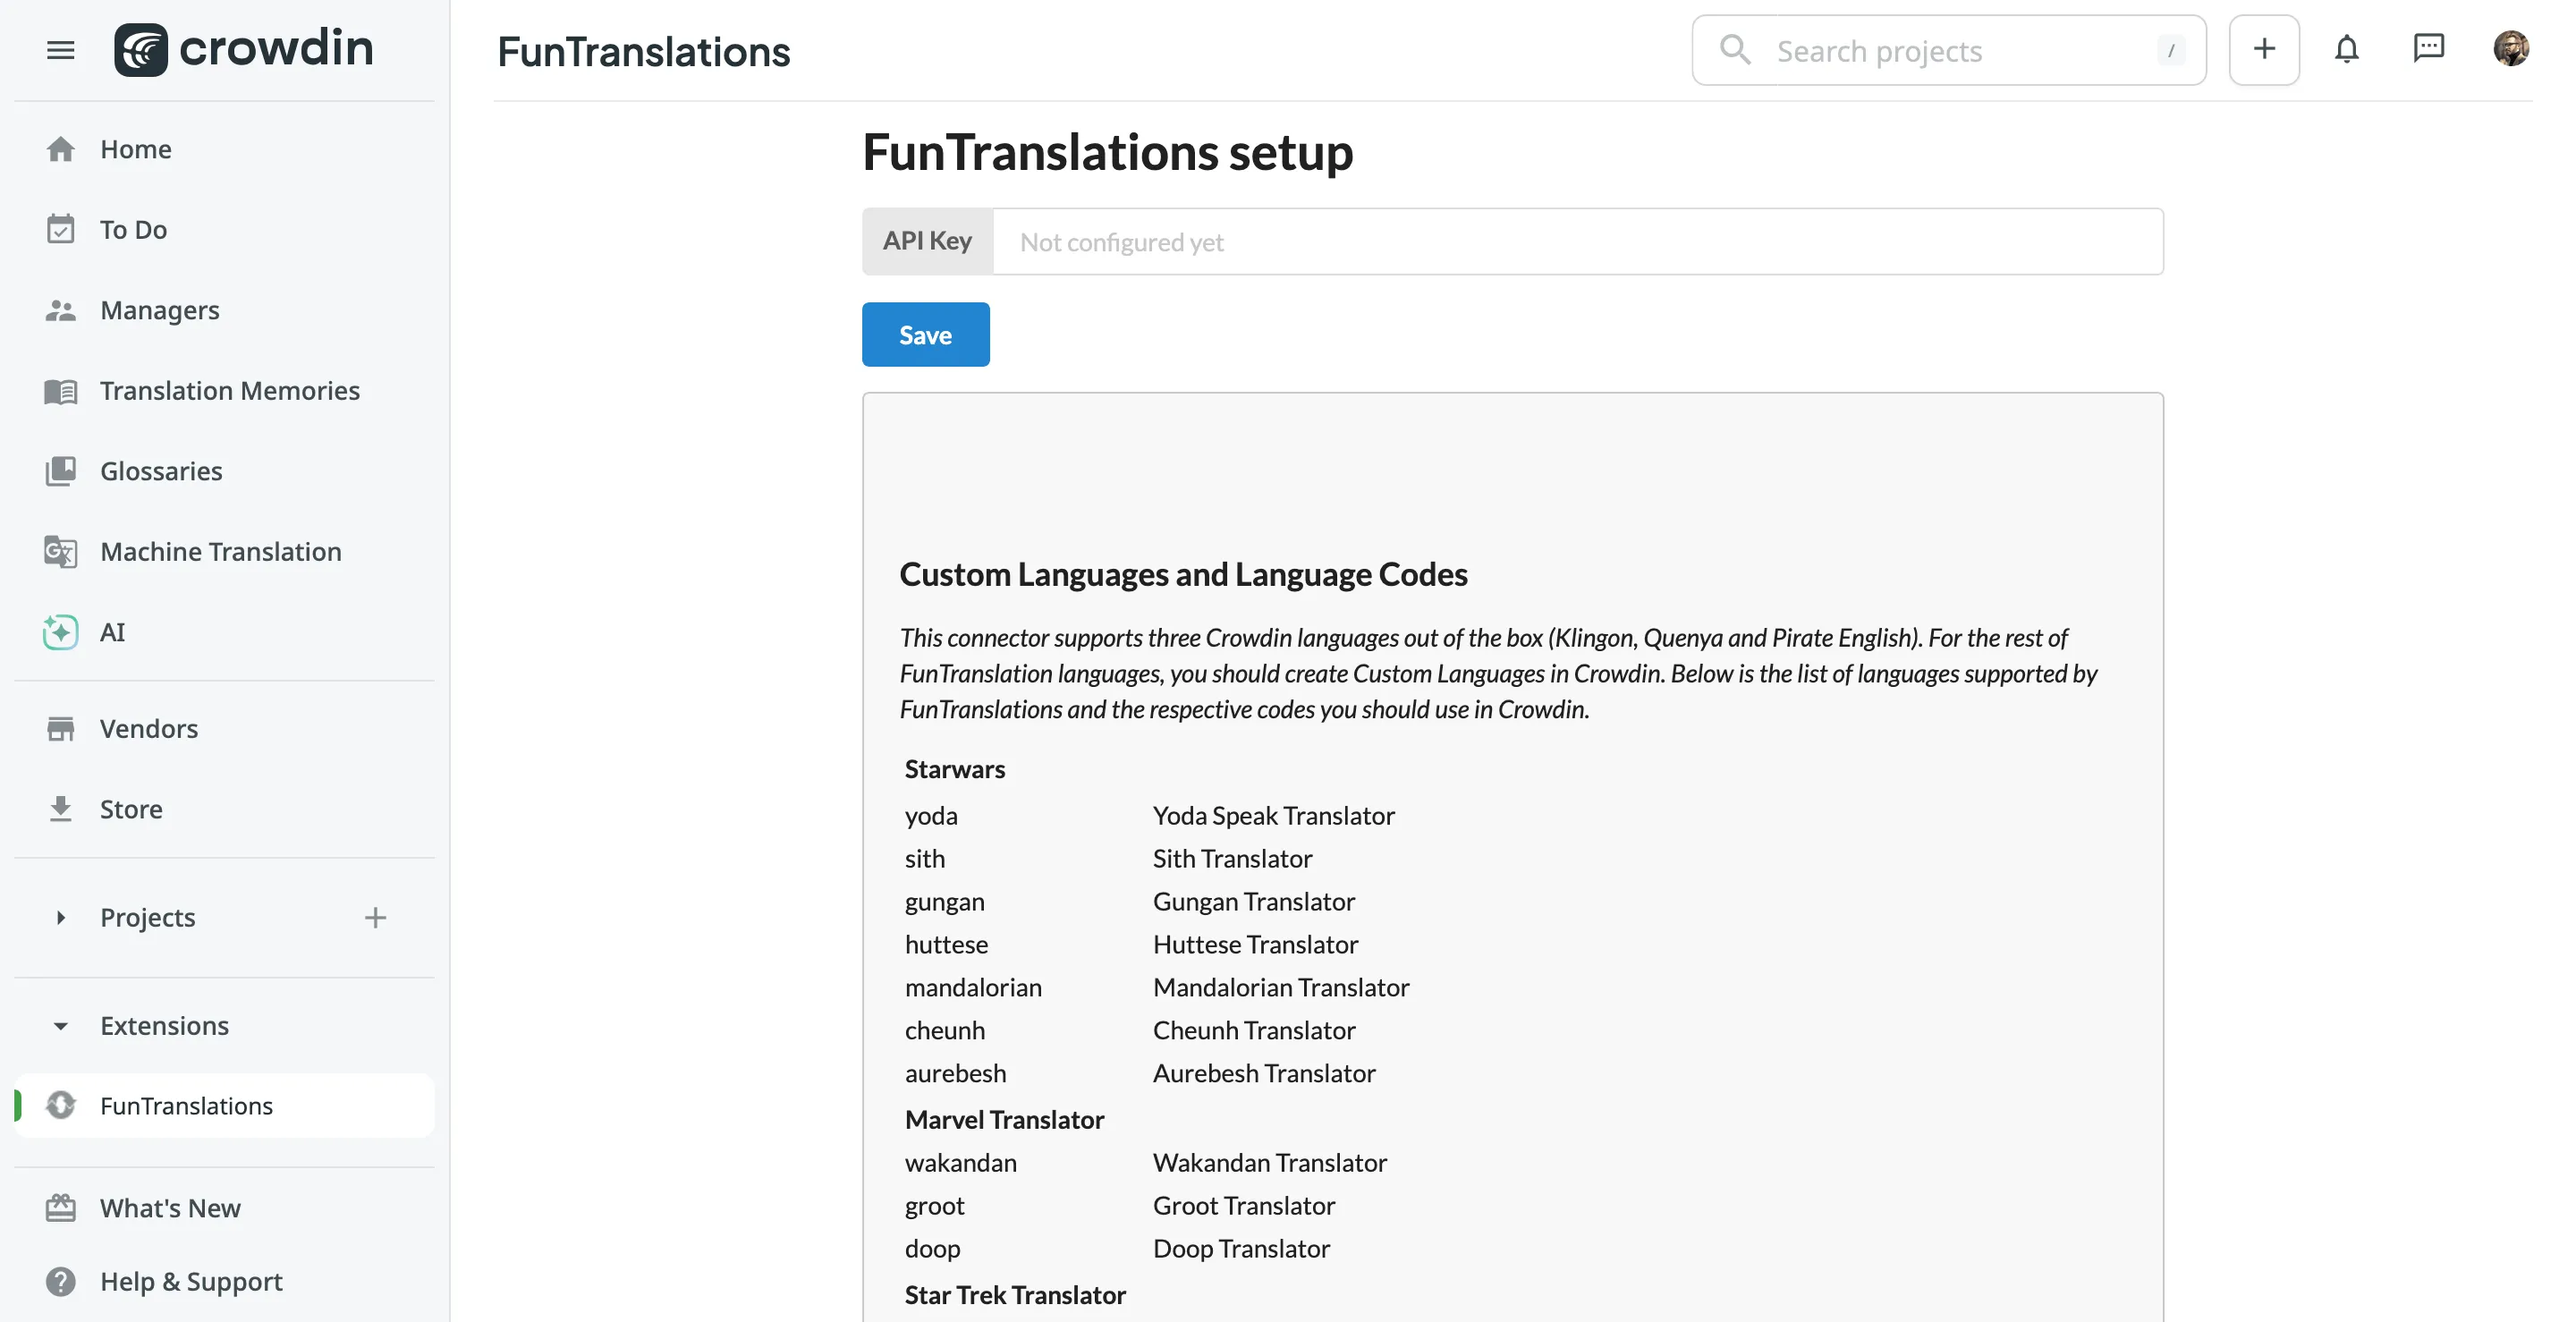Screen dimensions: 2576x1322
Task: Collapse the Extensions section arrow
Action: click(x=60, y=1026)
